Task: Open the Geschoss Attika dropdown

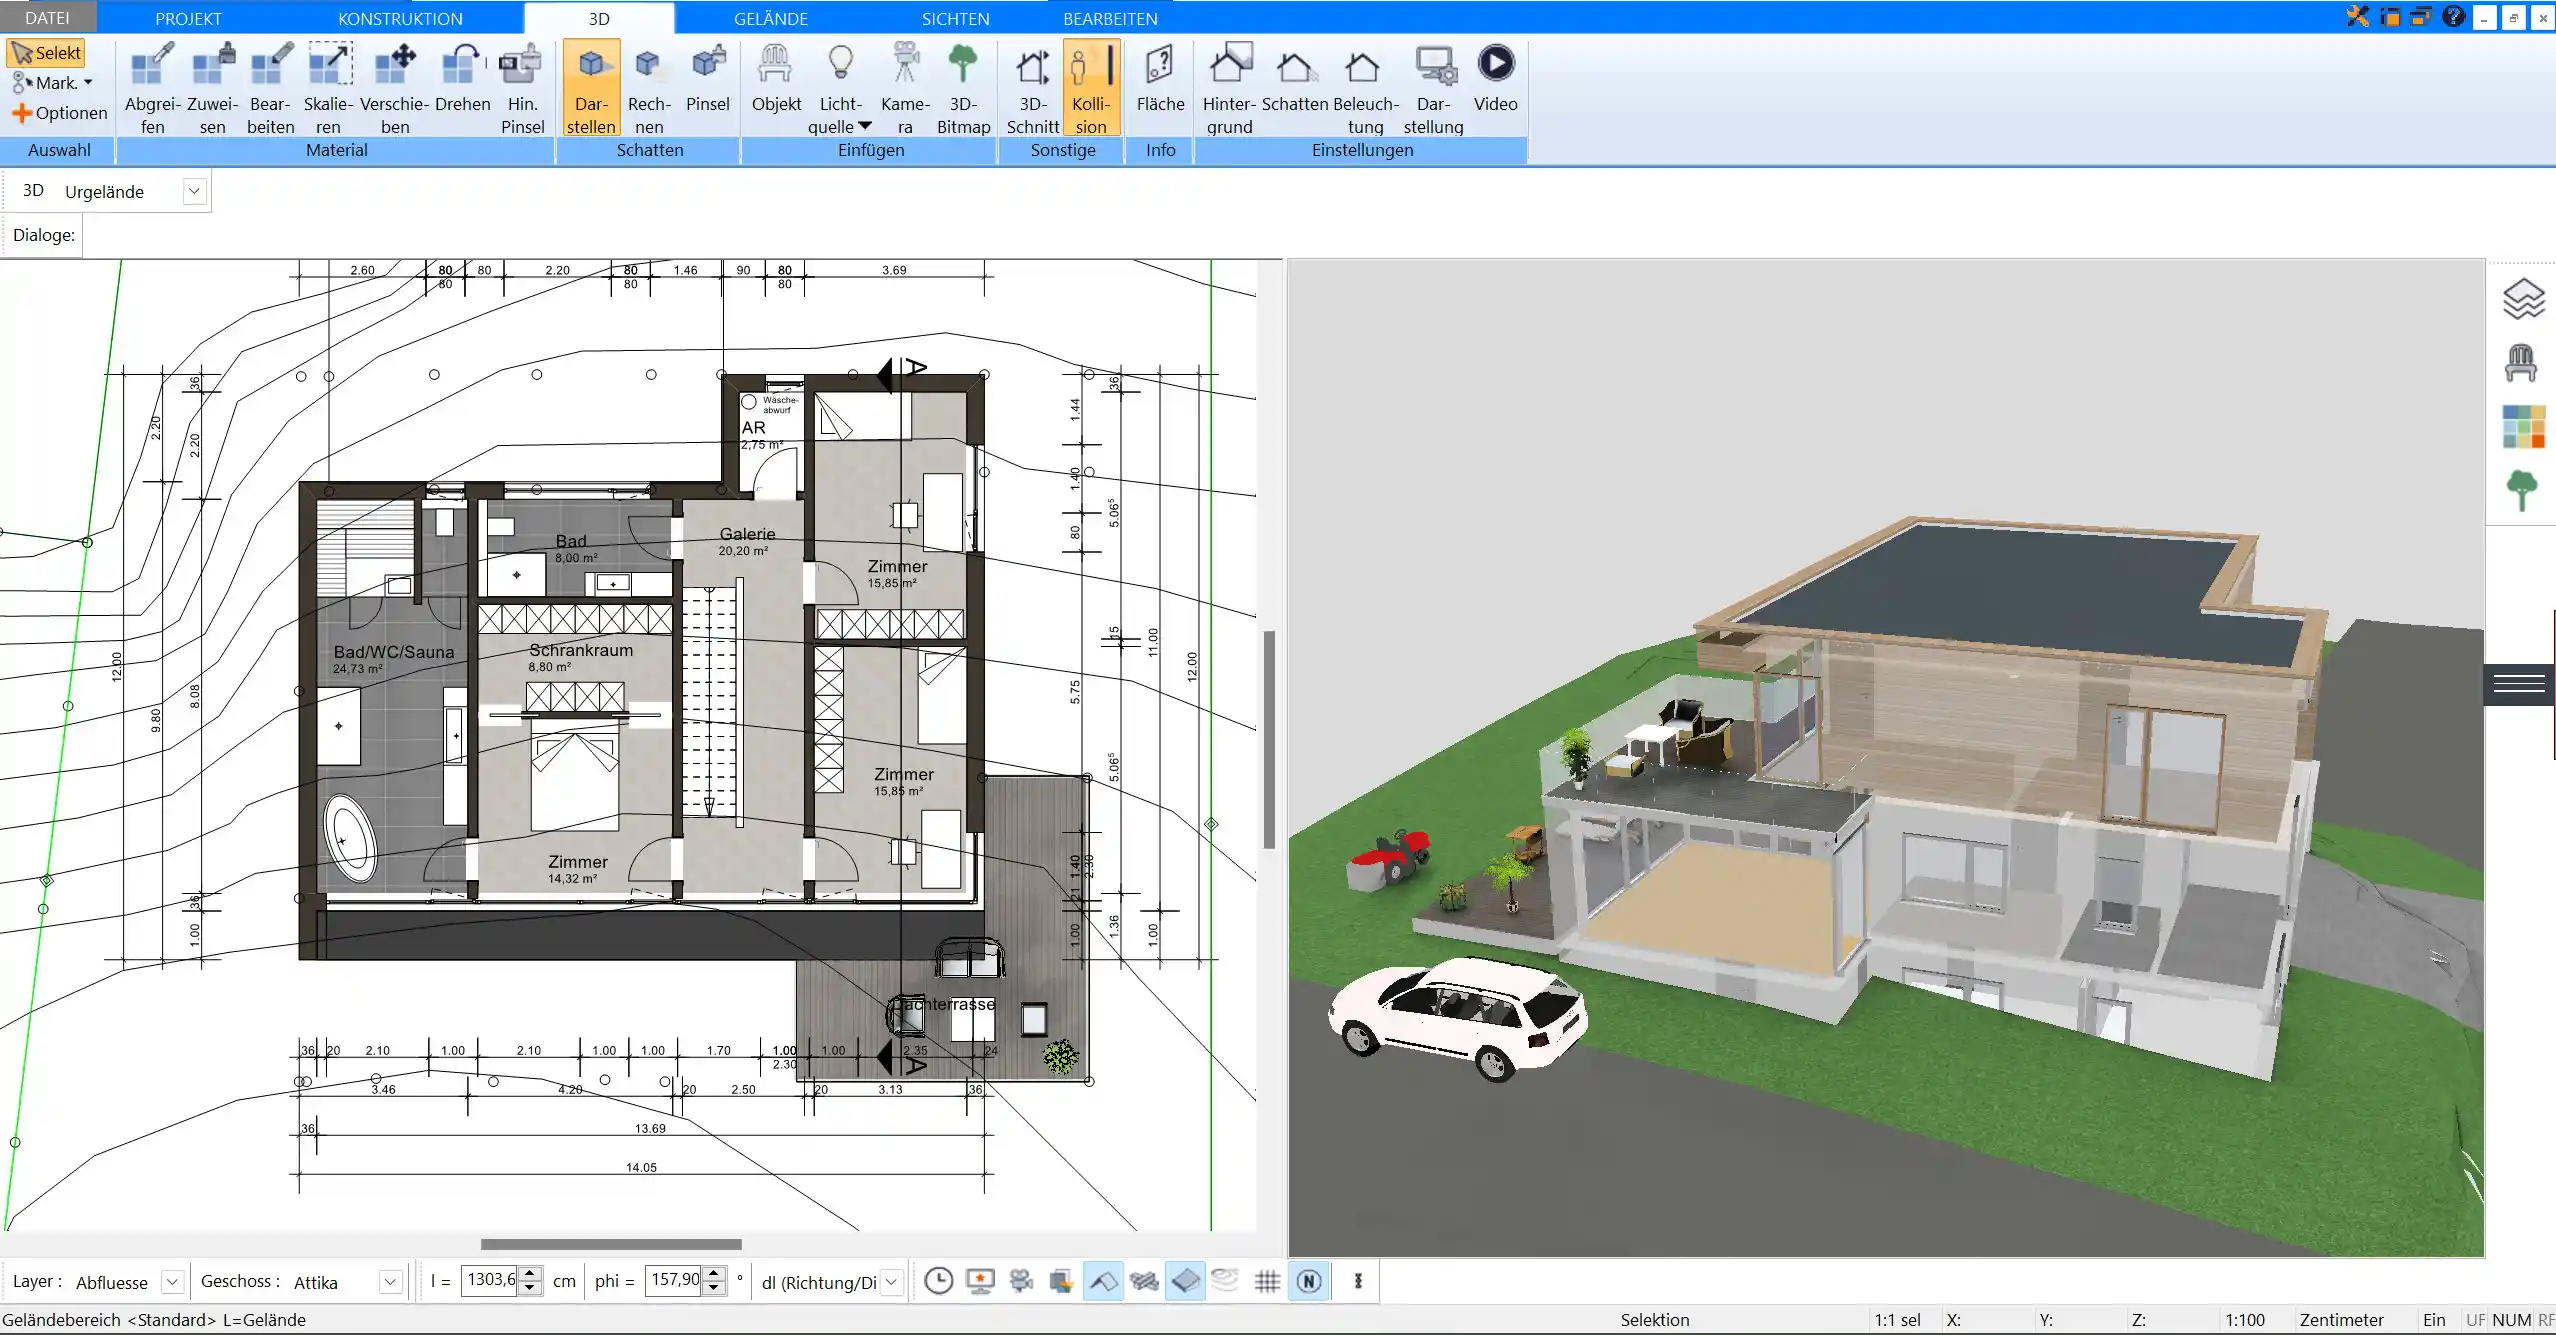Action: 391,1282
